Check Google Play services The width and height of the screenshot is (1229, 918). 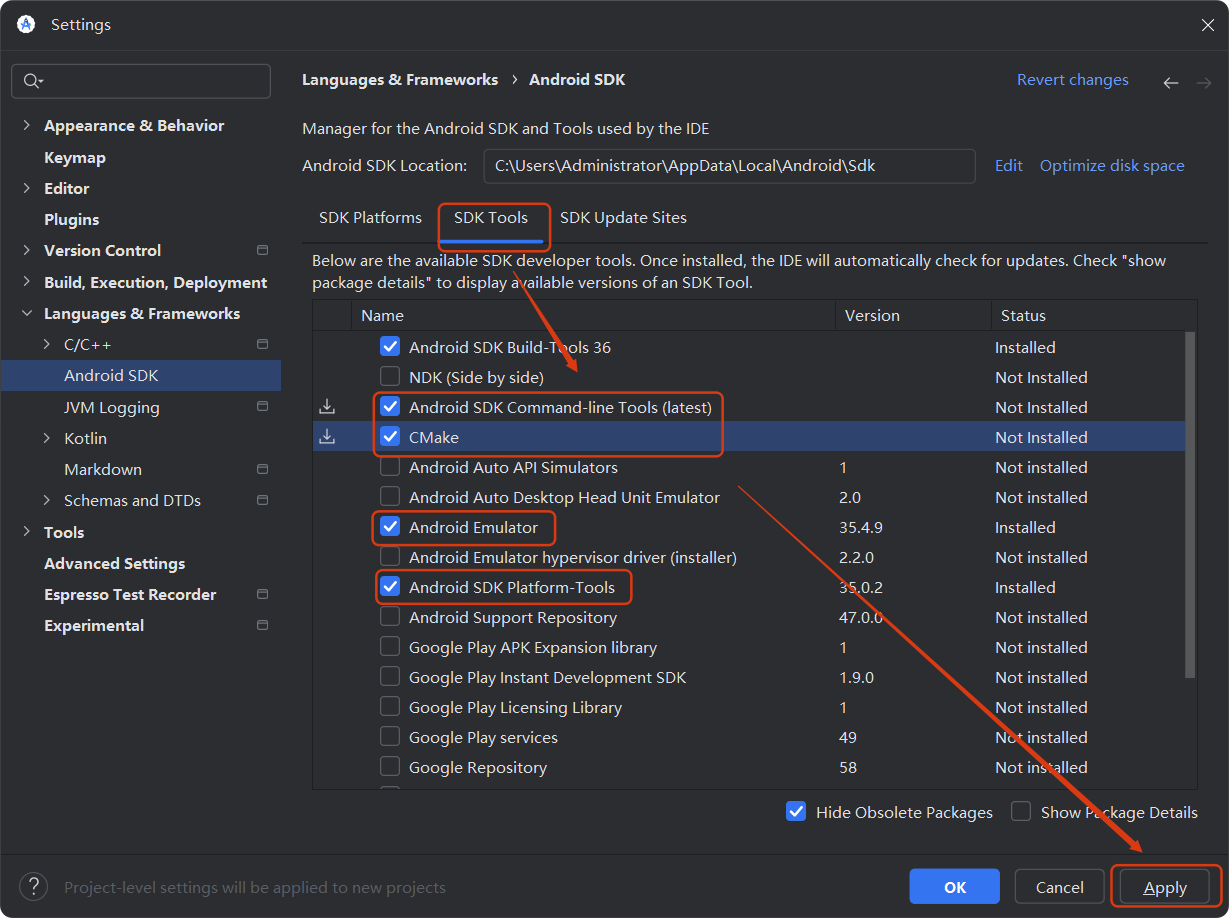click(x=390, y=737)
